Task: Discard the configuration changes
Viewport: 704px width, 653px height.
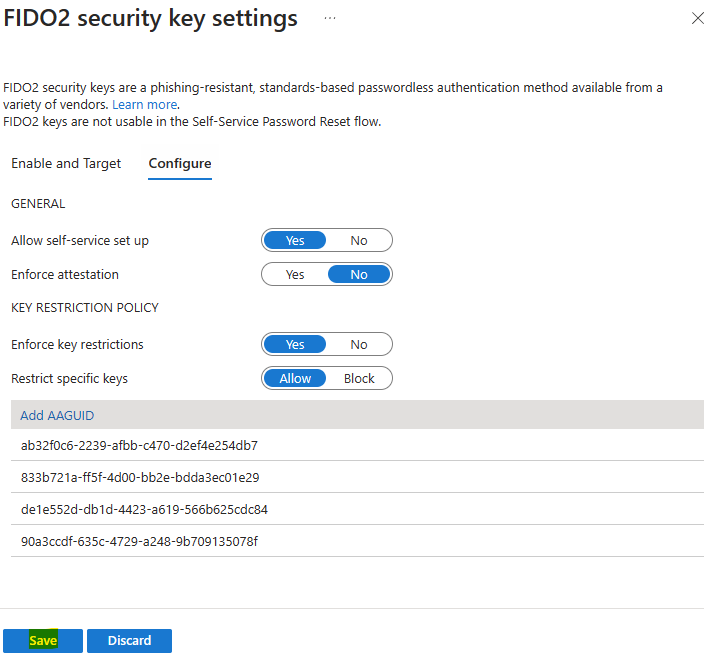Action: pos(129,640)
